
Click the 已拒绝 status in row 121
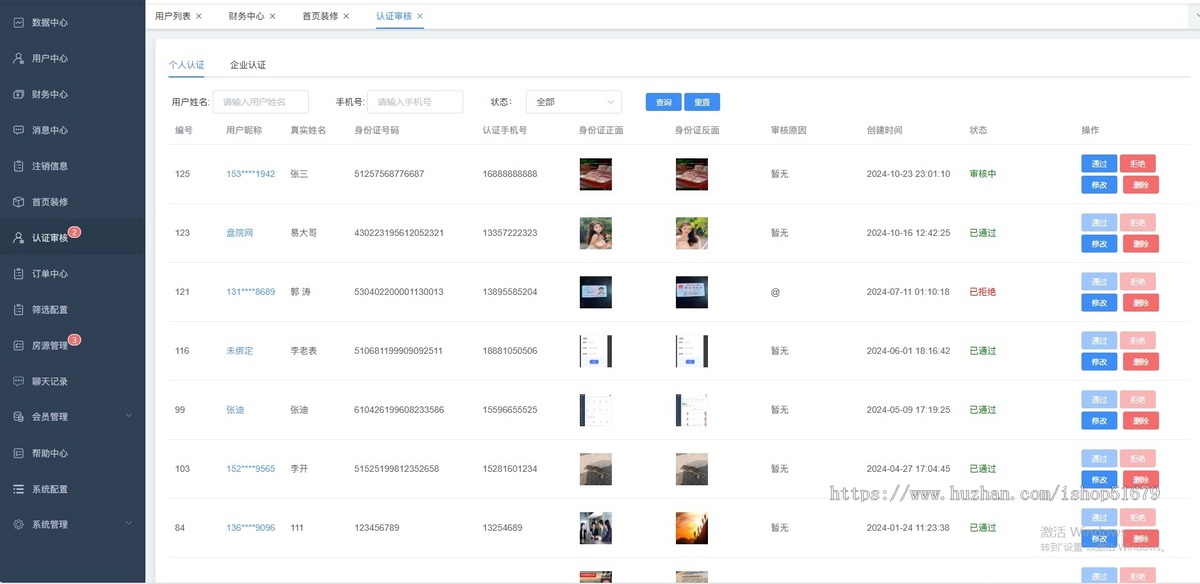click(983, 292)
